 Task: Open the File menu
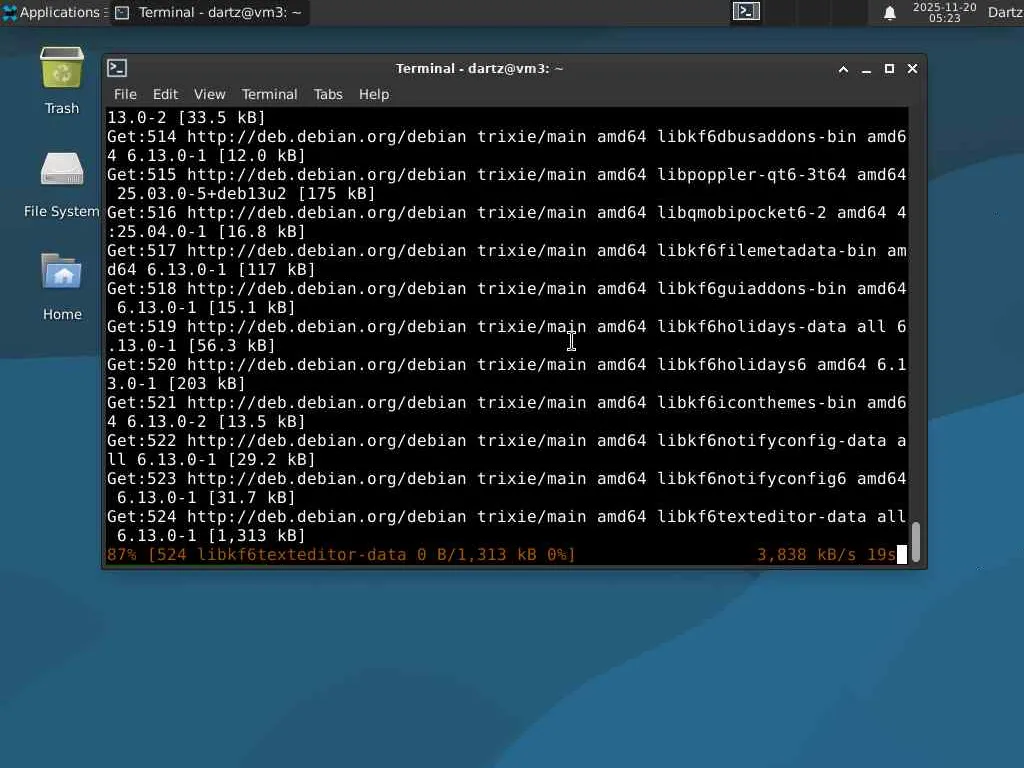pyautogui.click(x=125, y=94)
